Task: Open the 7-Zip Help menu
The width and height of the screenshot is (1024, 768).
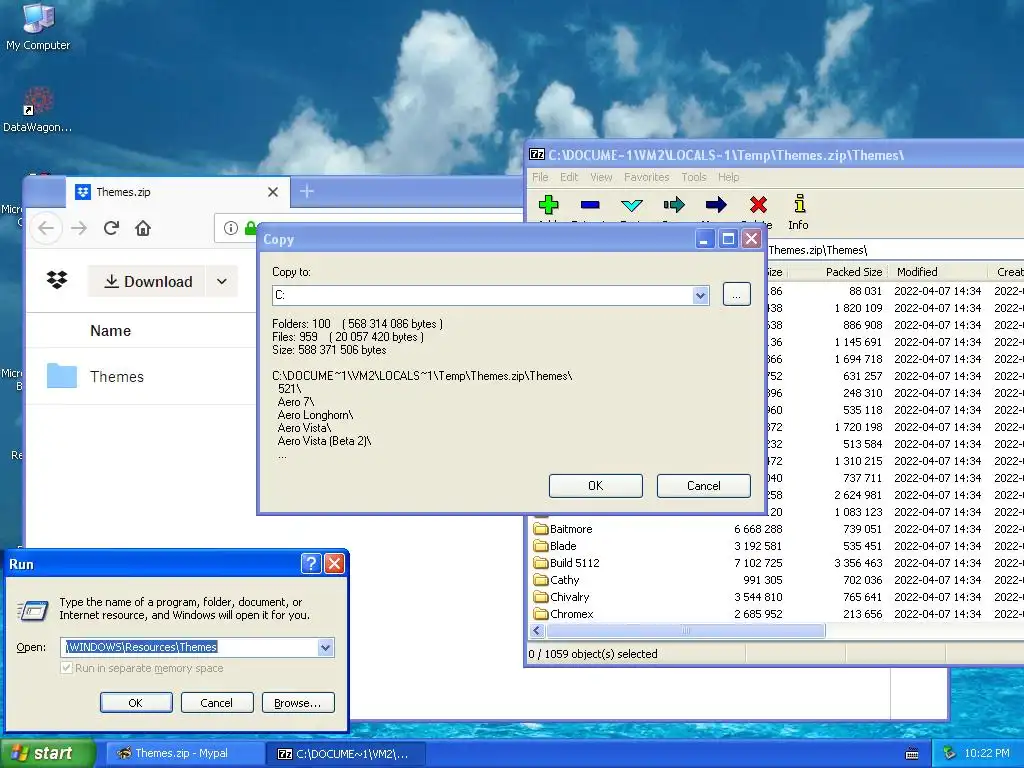Action: [728, 177]
